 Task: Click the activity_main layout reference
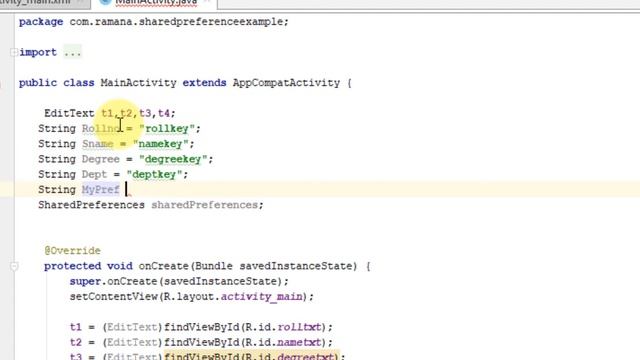[261, 297]
